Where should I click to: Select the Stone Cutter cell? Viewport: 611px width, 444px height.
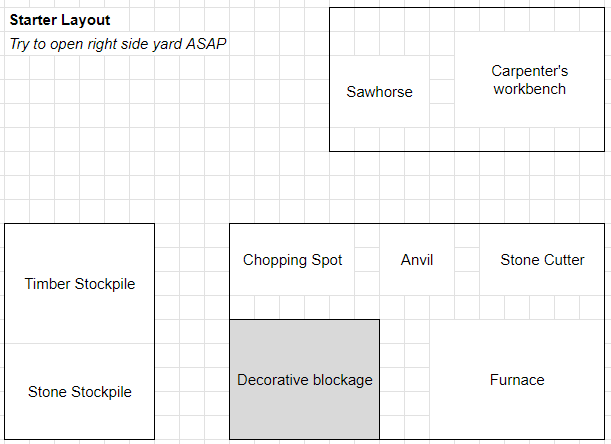tap(542, 260)
